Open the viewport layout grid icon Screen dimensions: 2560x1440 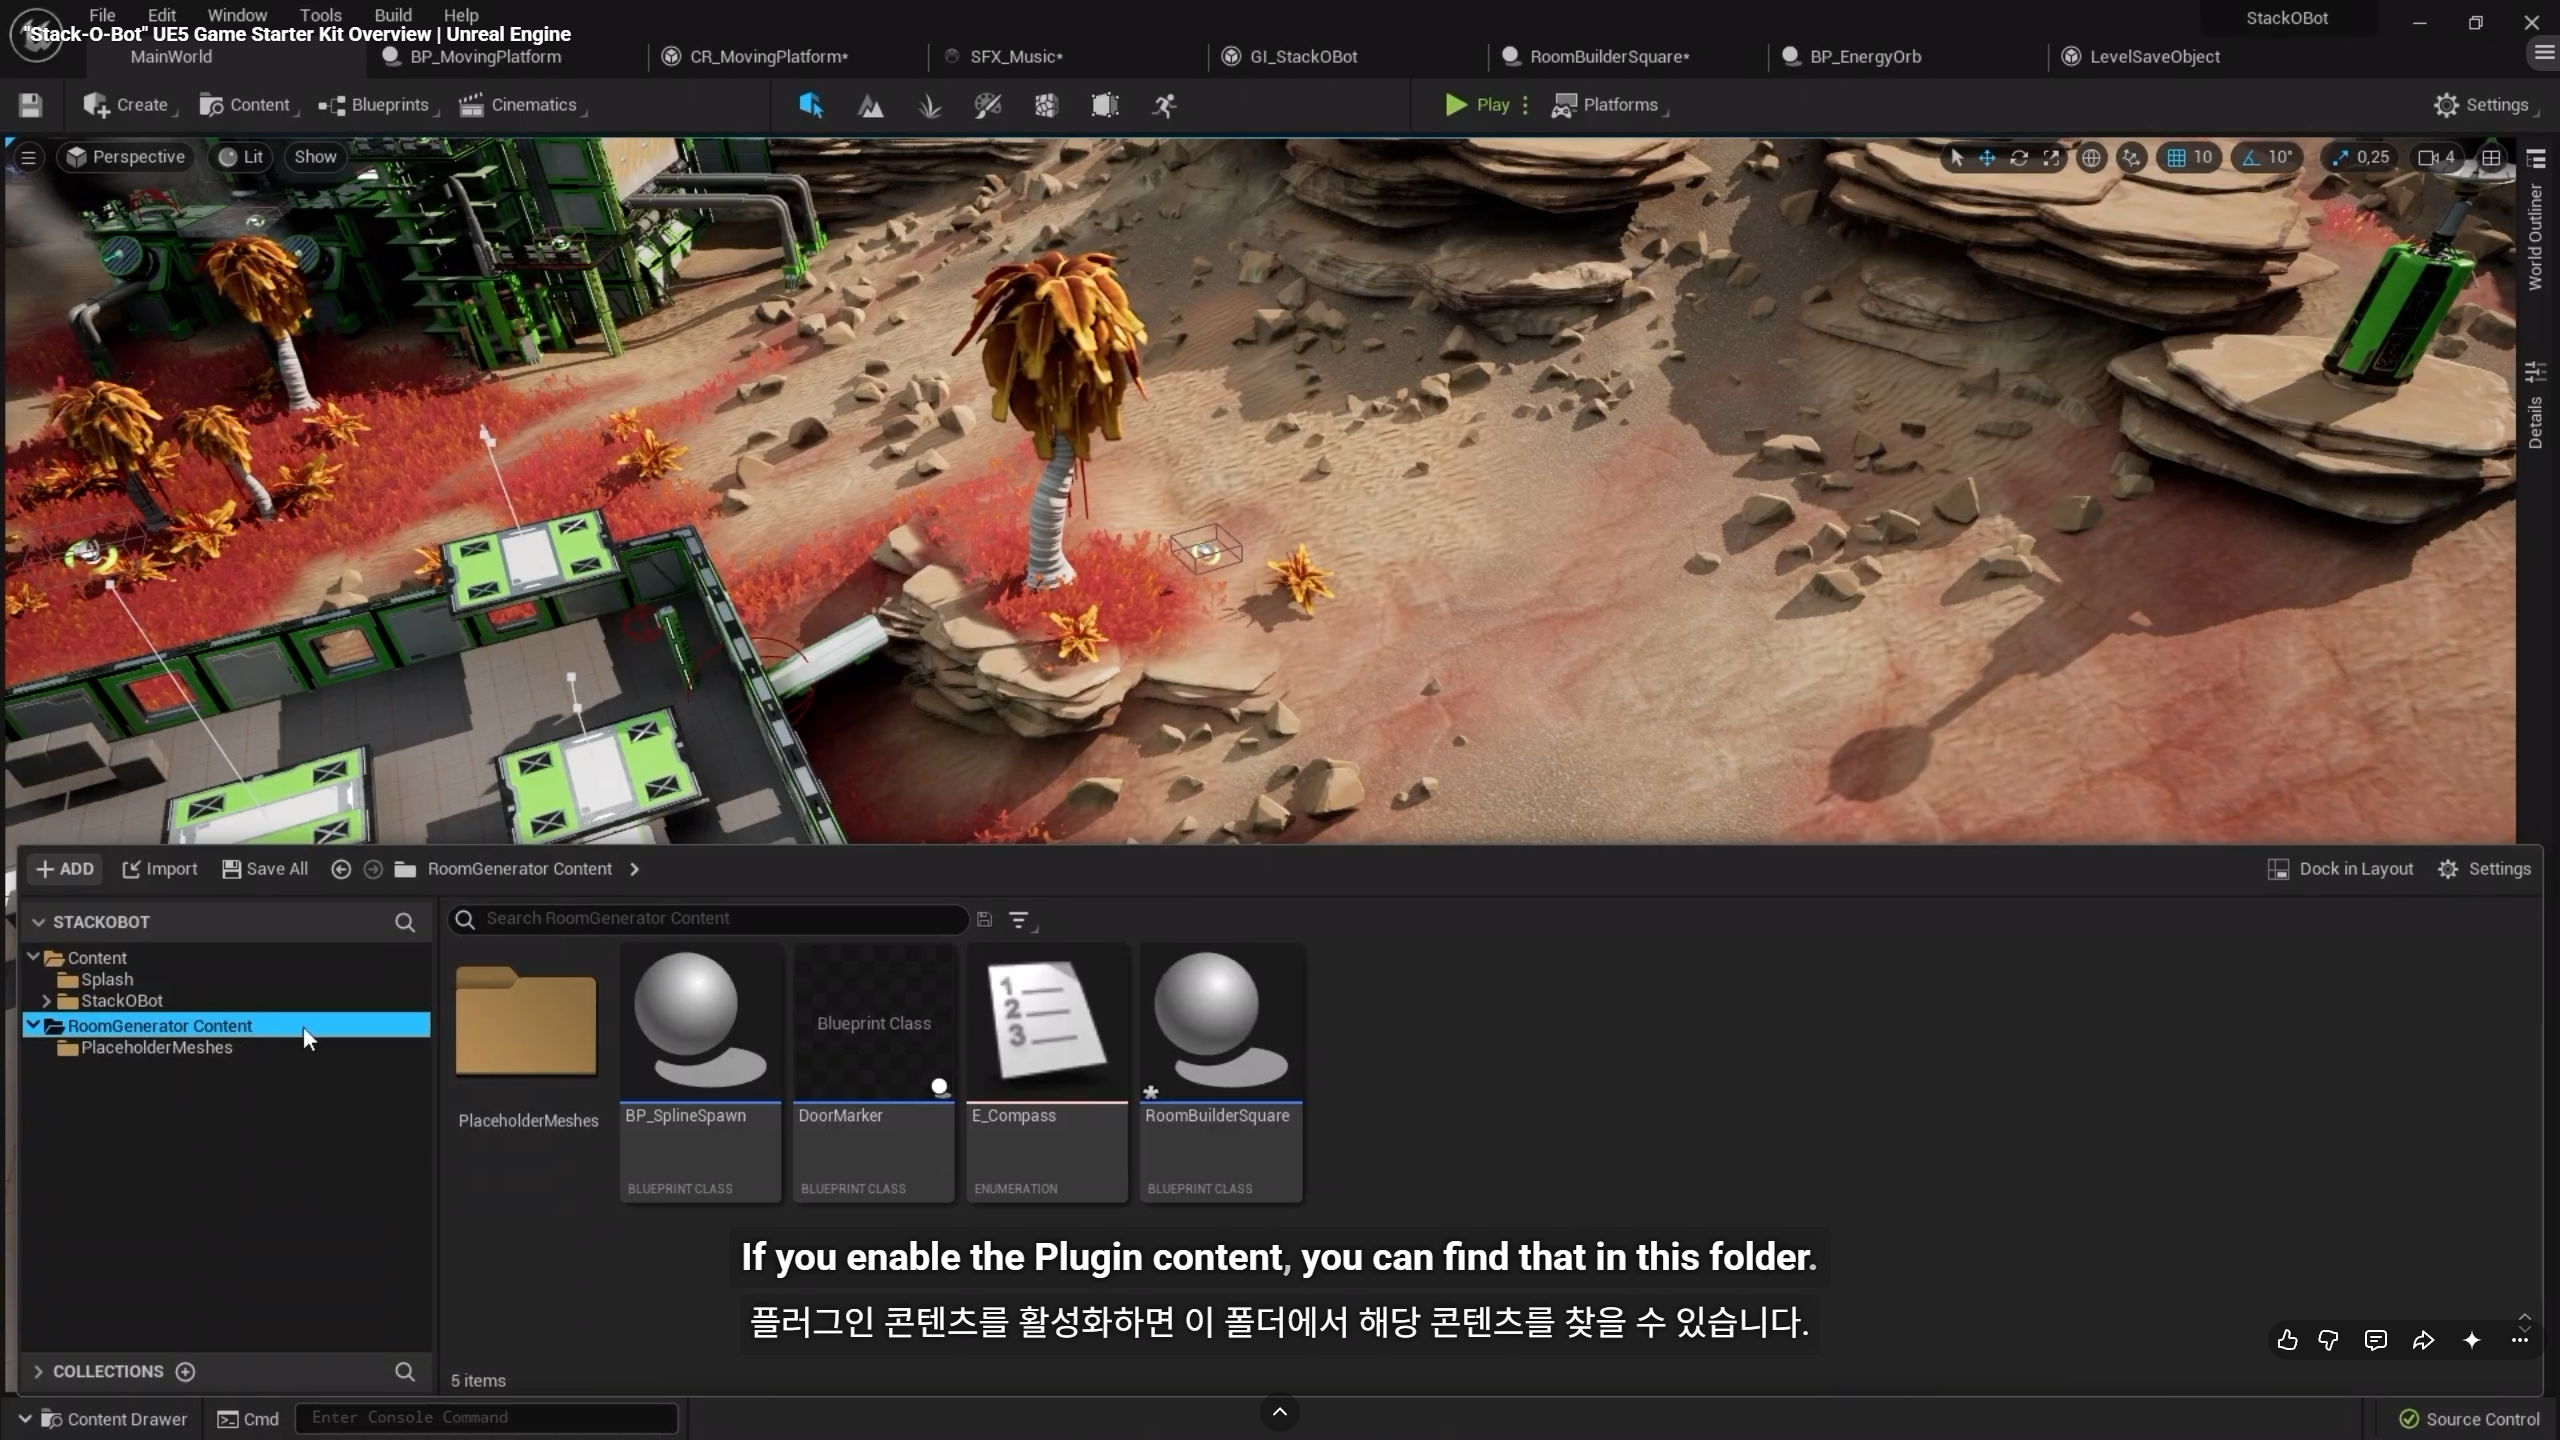point(2491,157)
